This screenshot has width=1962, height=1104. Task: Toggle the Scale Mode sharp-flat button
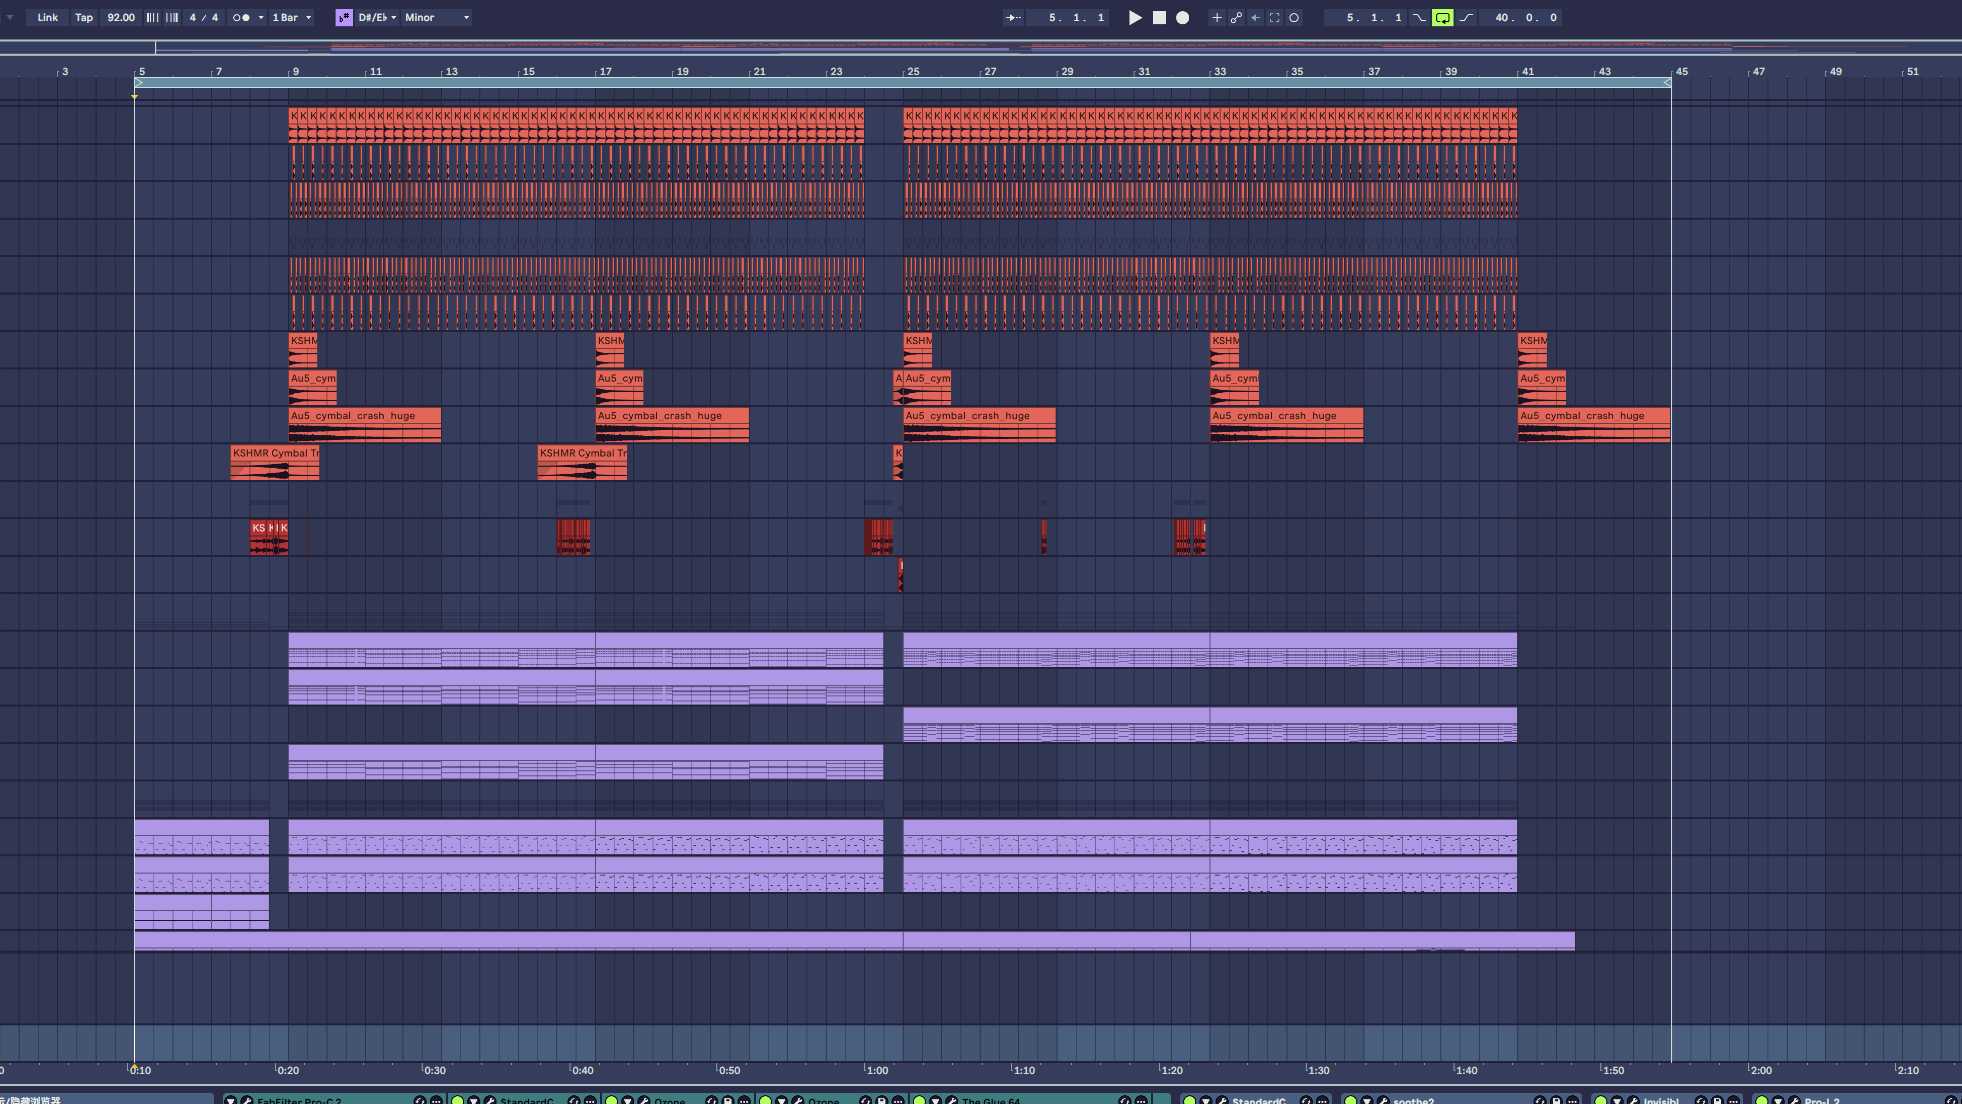(x=344, y=17)
